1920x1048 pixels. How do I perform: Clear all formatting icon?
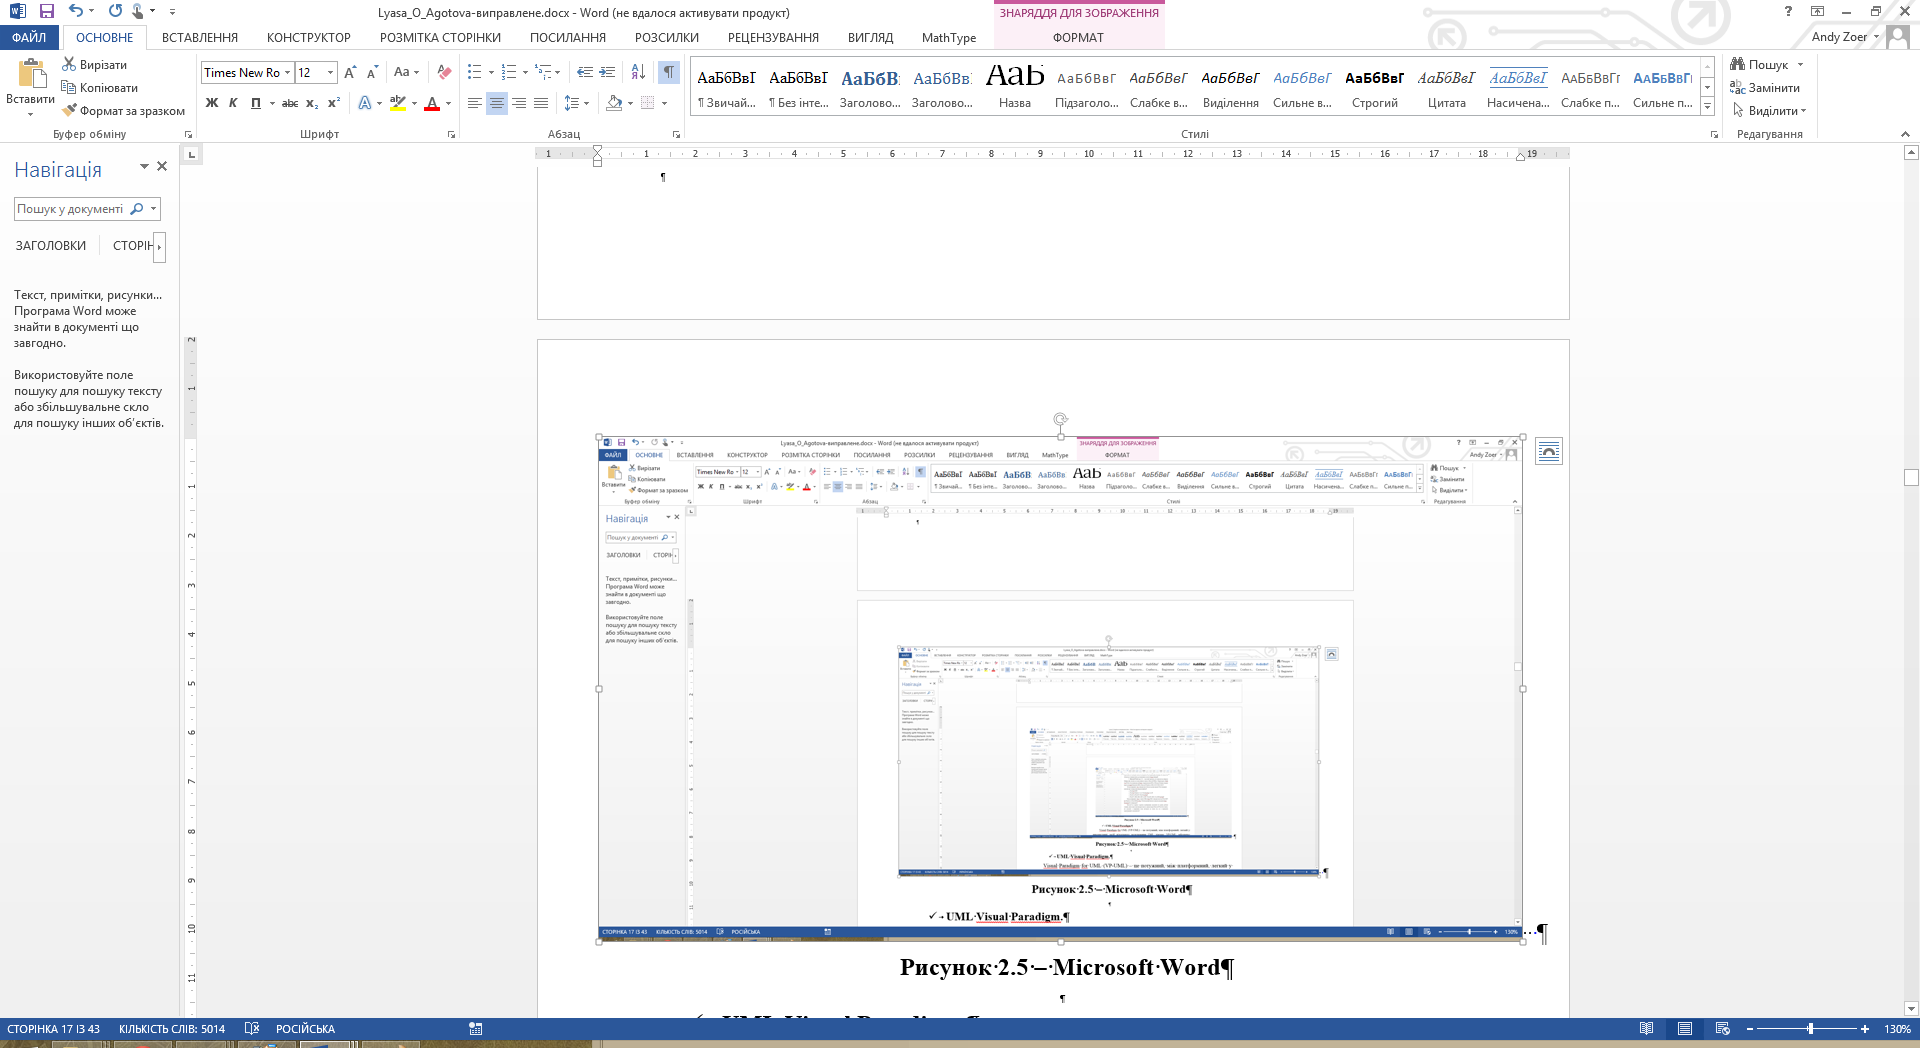(444, 72)
